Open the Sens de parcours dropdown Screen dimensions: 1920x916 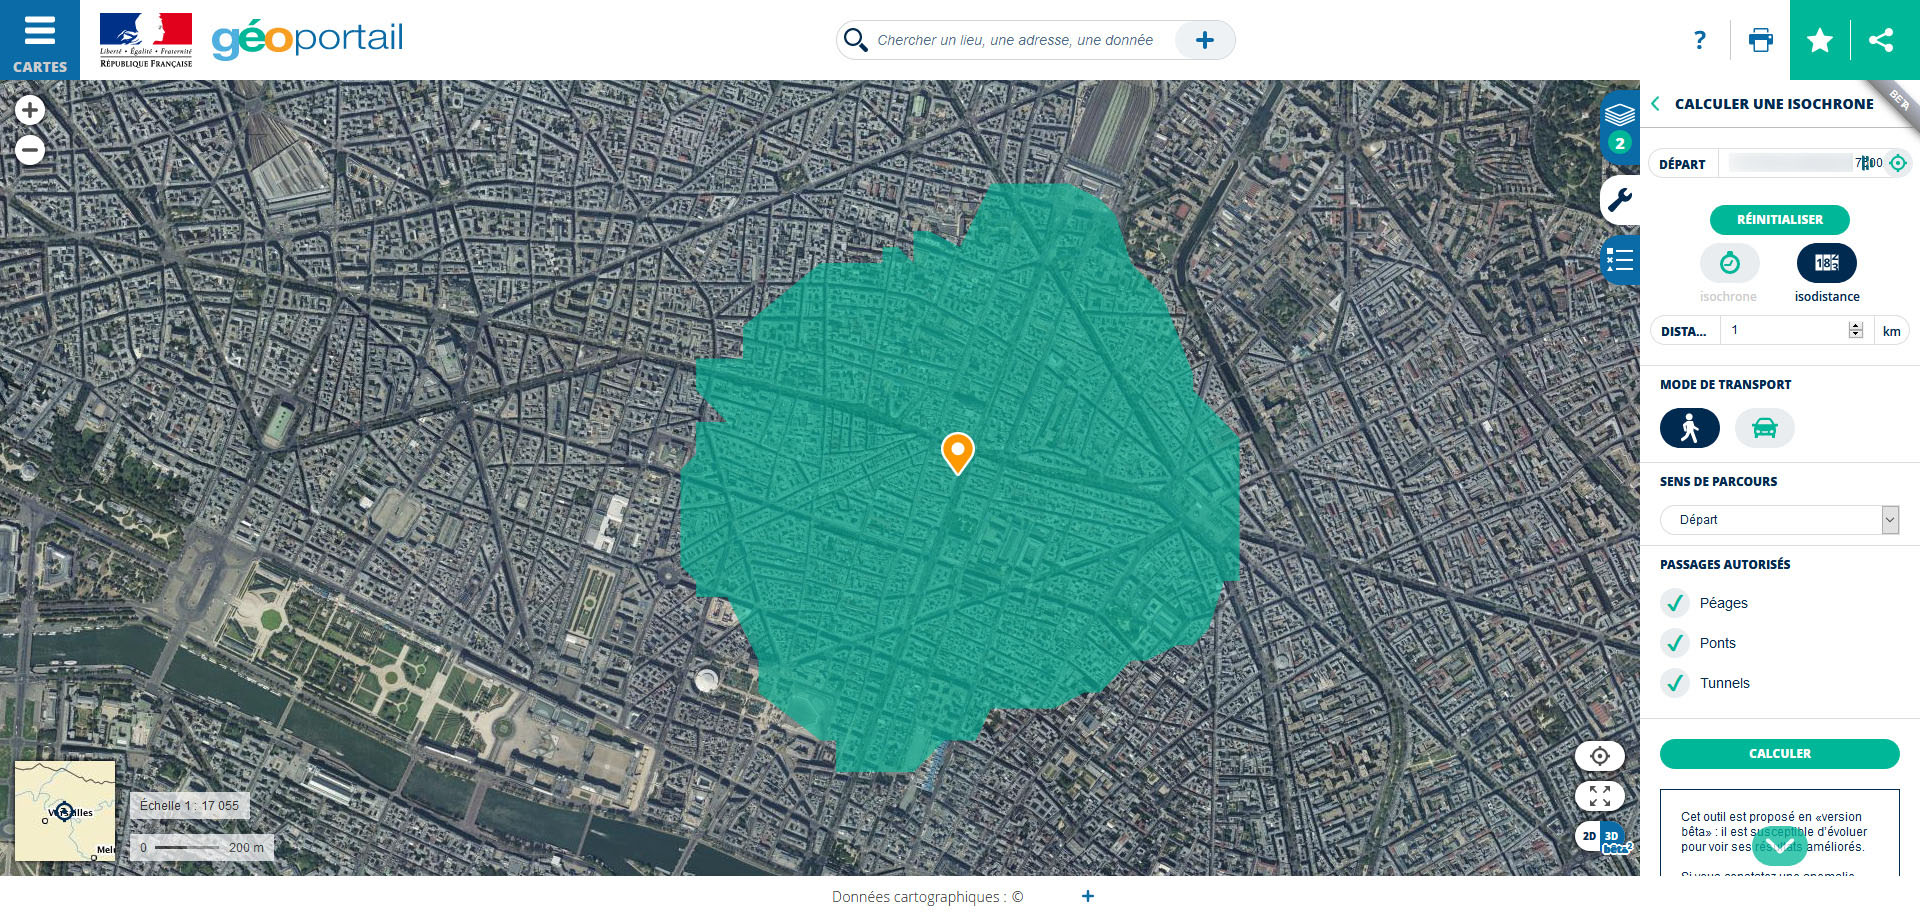click(x=1779, y=520)
